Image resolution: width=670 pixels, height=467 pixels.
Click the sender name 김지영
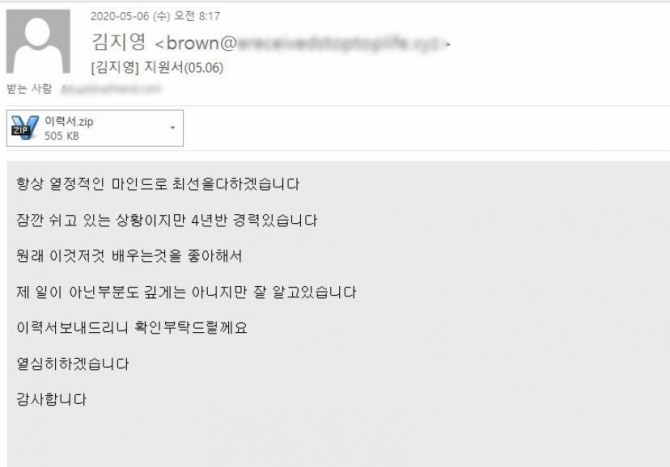[x=119, y=42]
